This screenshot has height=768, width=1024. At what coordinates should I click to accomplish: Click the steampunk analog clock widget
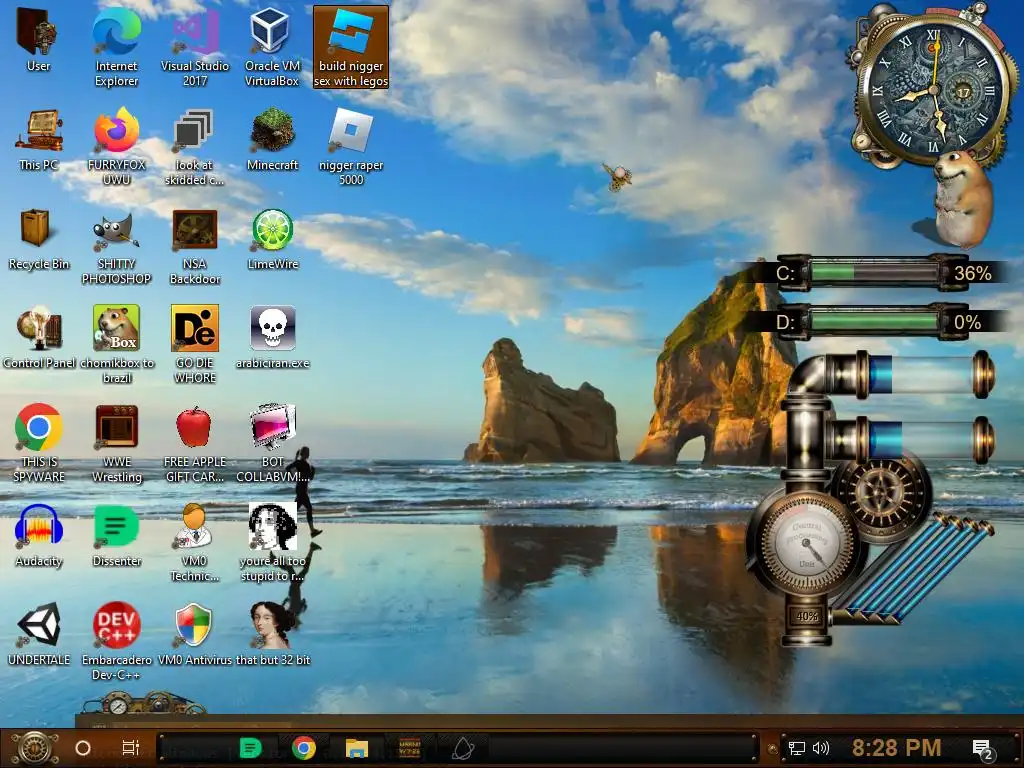click(934, 90)
